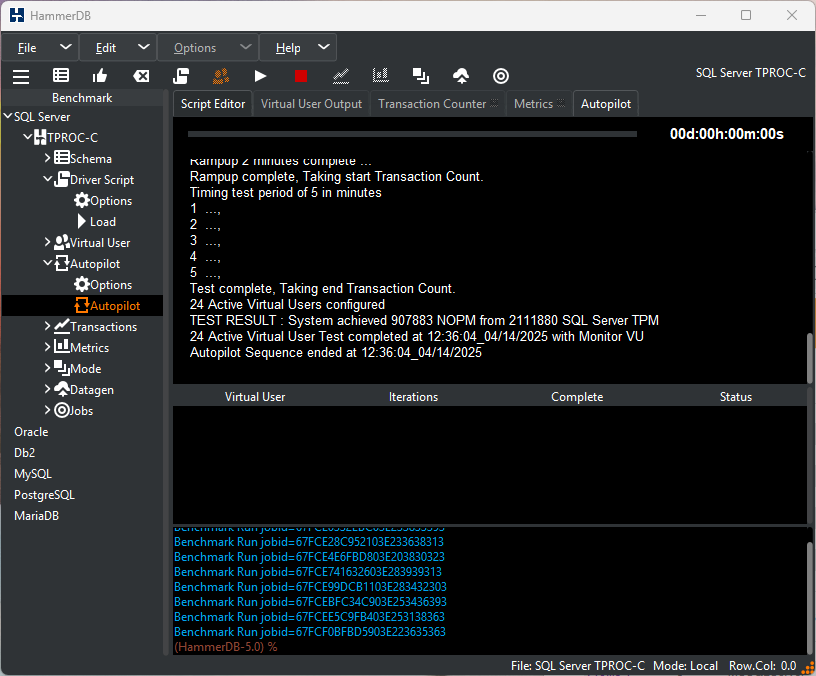The height and width of the screenshot is (676, 816).
Task: Click the Status column header
Action: click(735, 397)
